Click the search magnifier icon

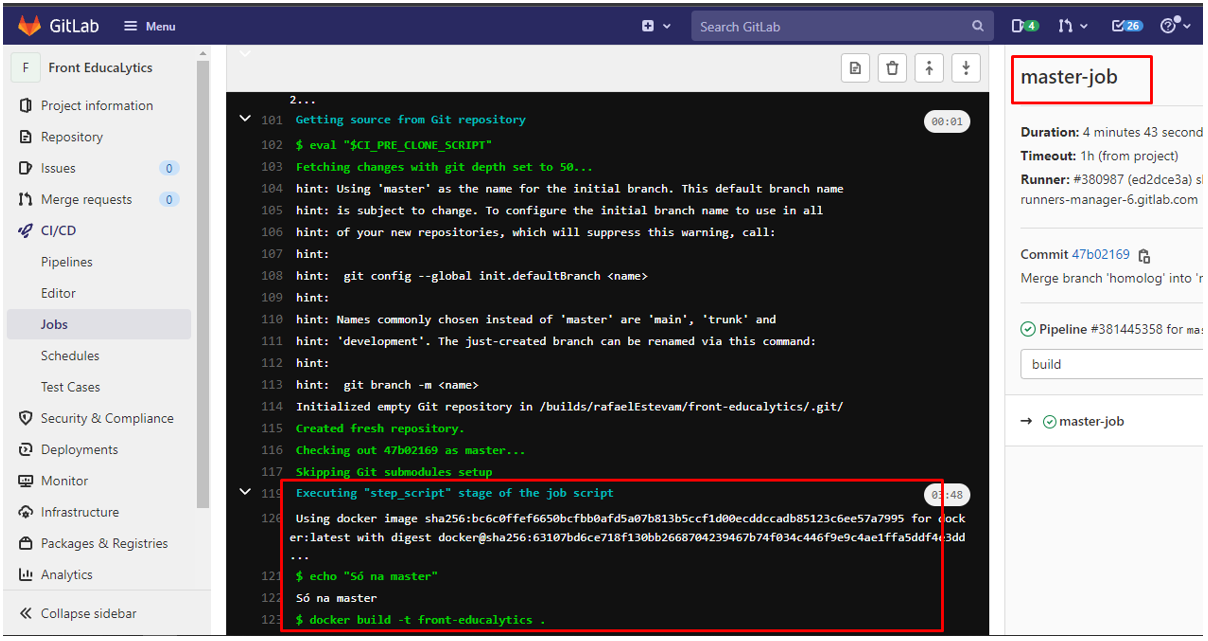(x=978, y=26)
